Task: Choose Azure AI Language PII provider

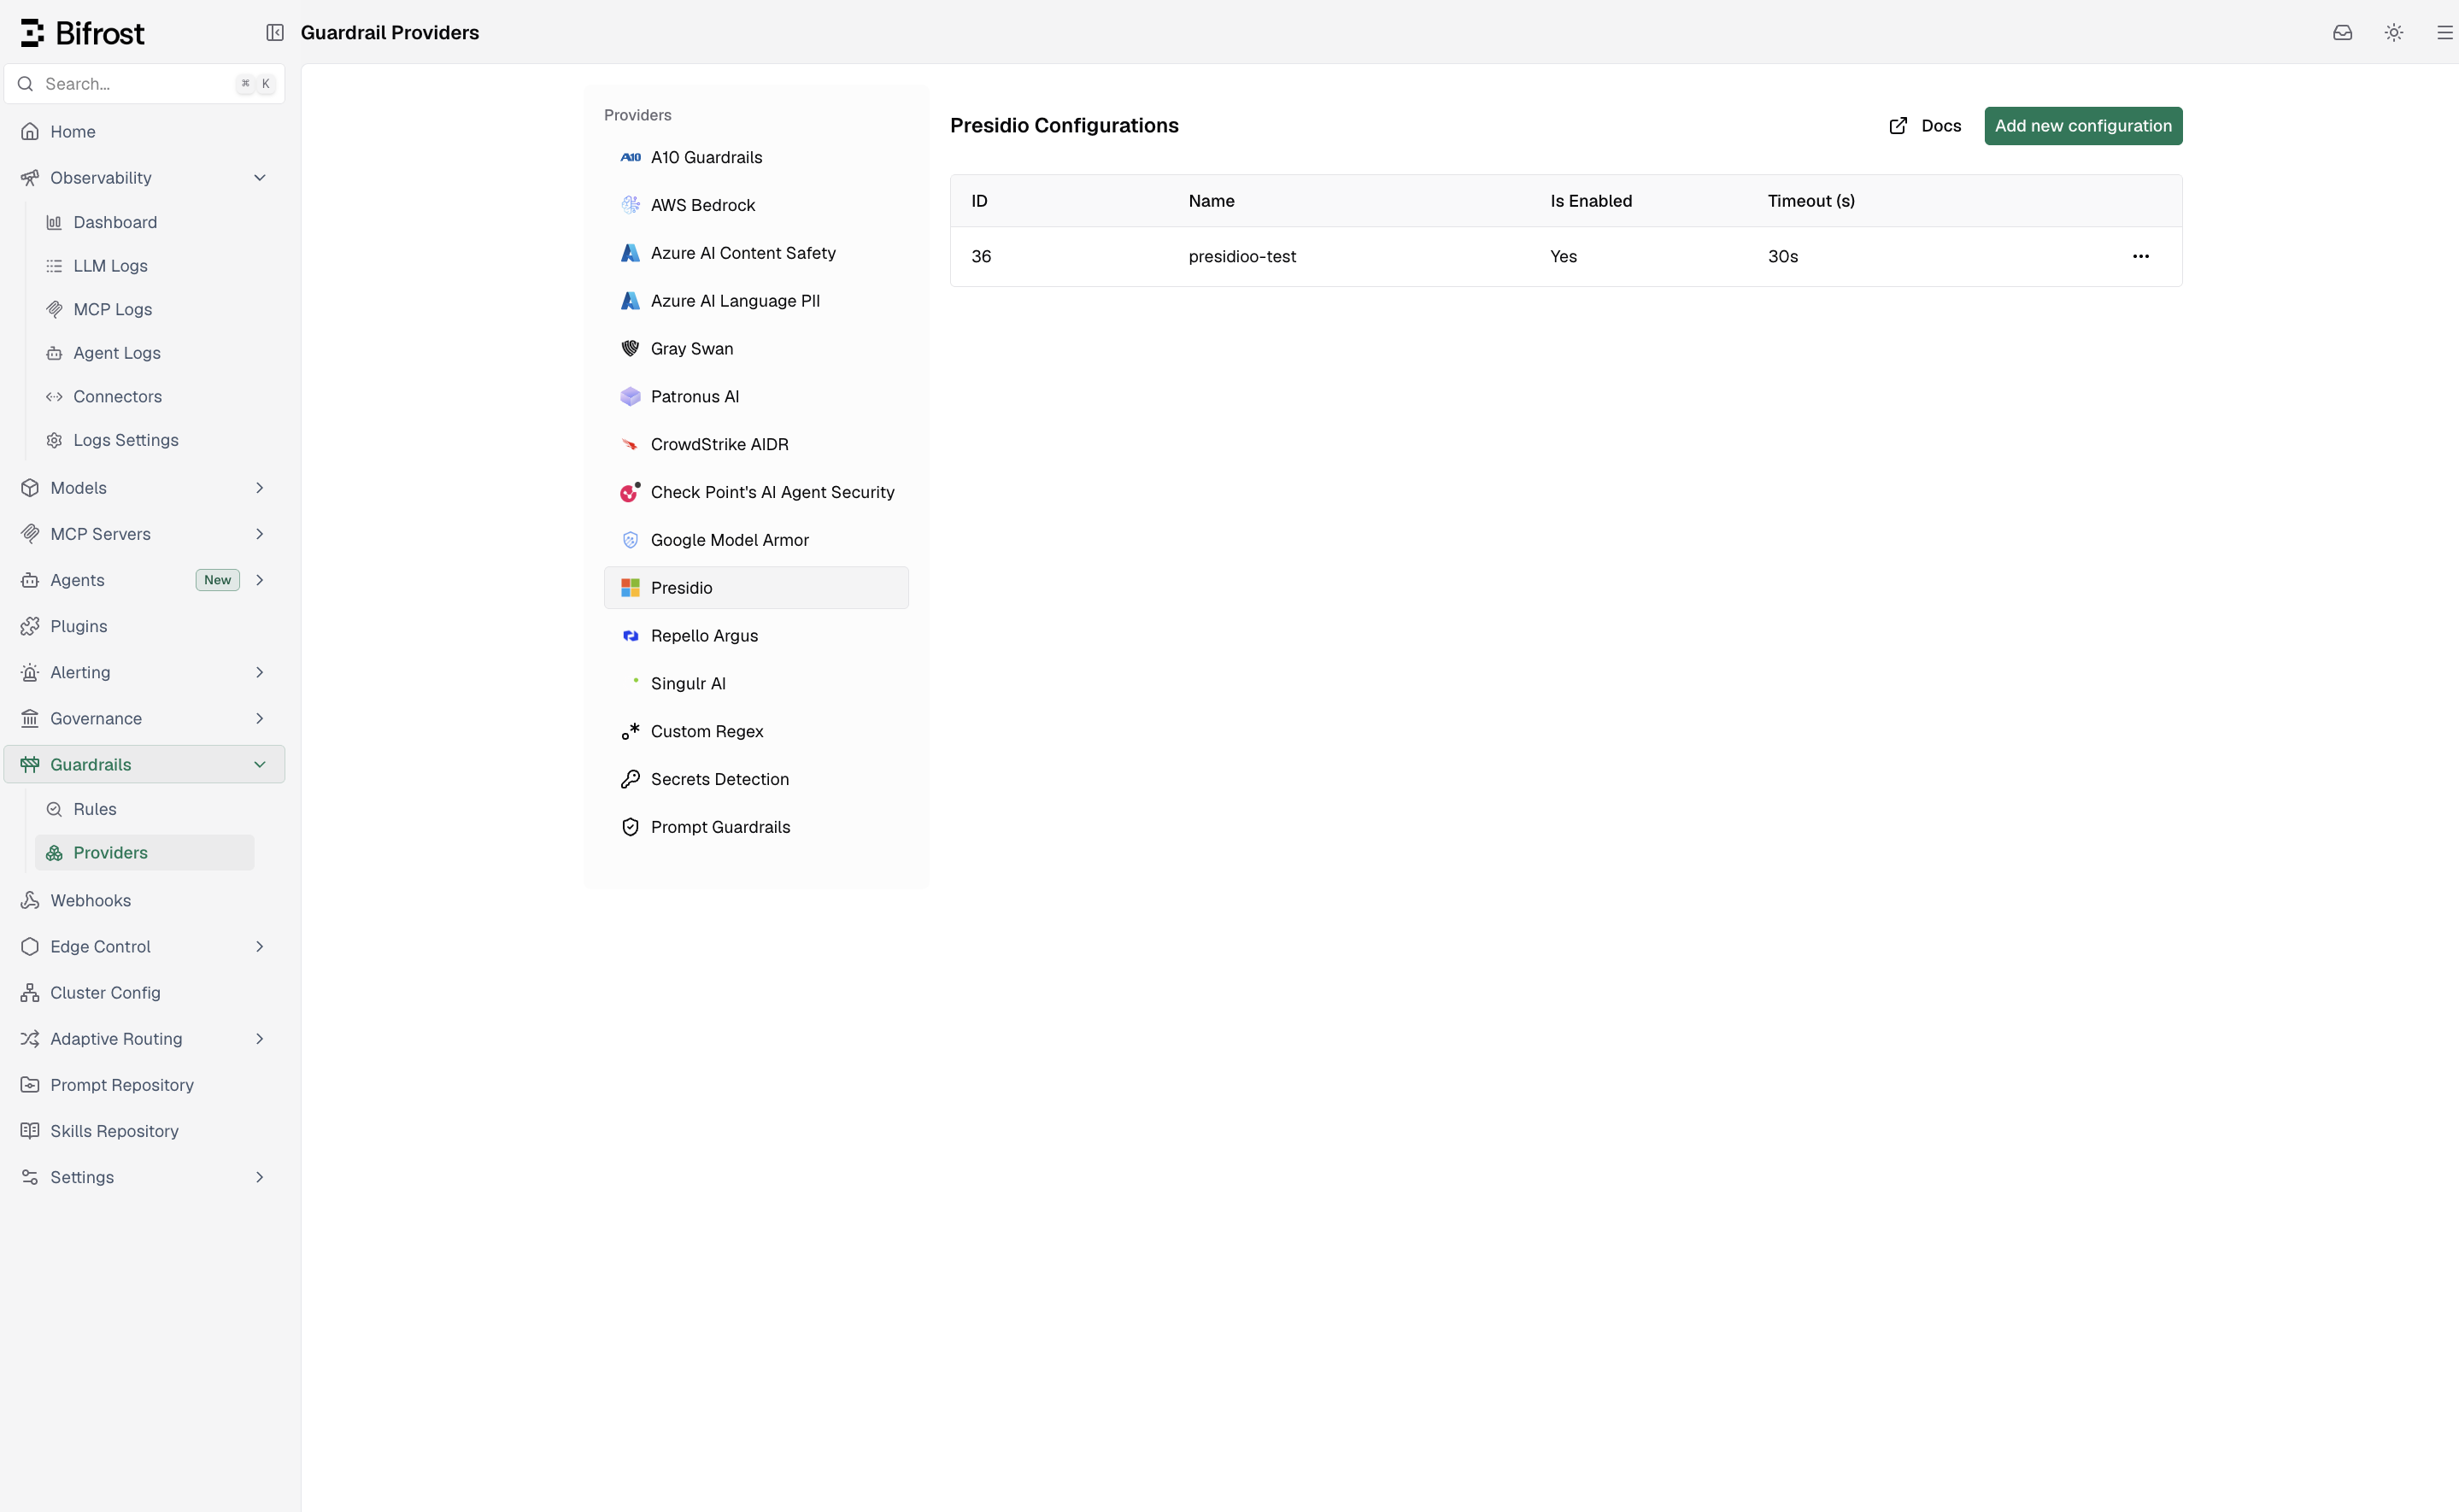Action: pos(756,301)
